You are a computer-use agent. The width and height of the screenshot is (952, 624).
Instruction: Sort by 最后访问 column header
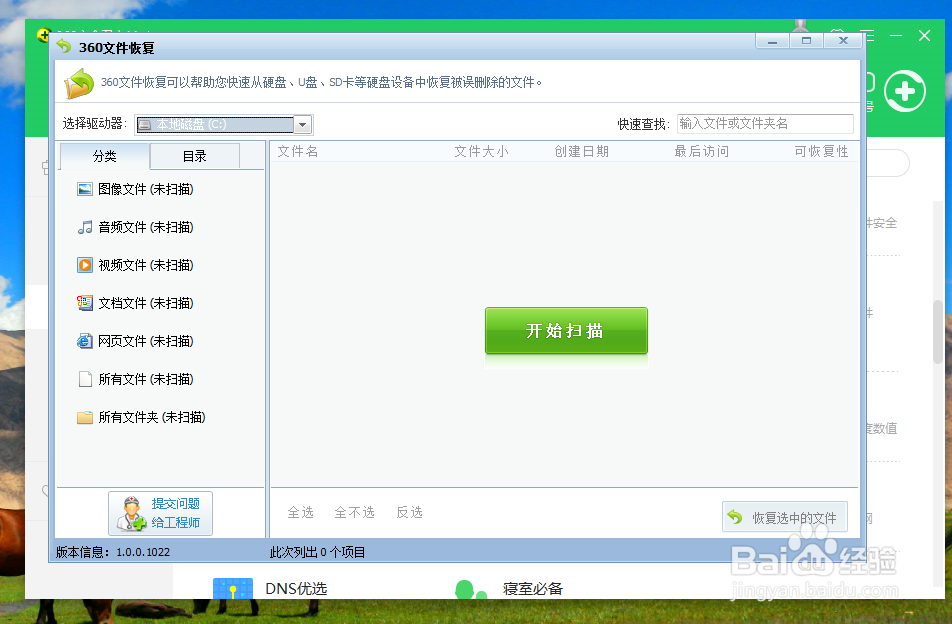point(702,152)
